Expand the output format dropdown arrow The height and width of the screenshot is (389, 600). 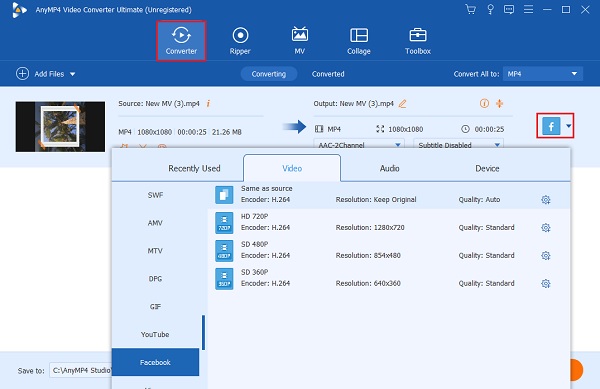click(569, 126)
